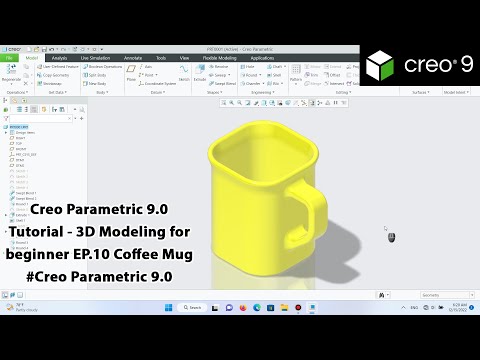Open a file from the quick access toolbar
Screen dimensions: 480x360
(36, 49)
